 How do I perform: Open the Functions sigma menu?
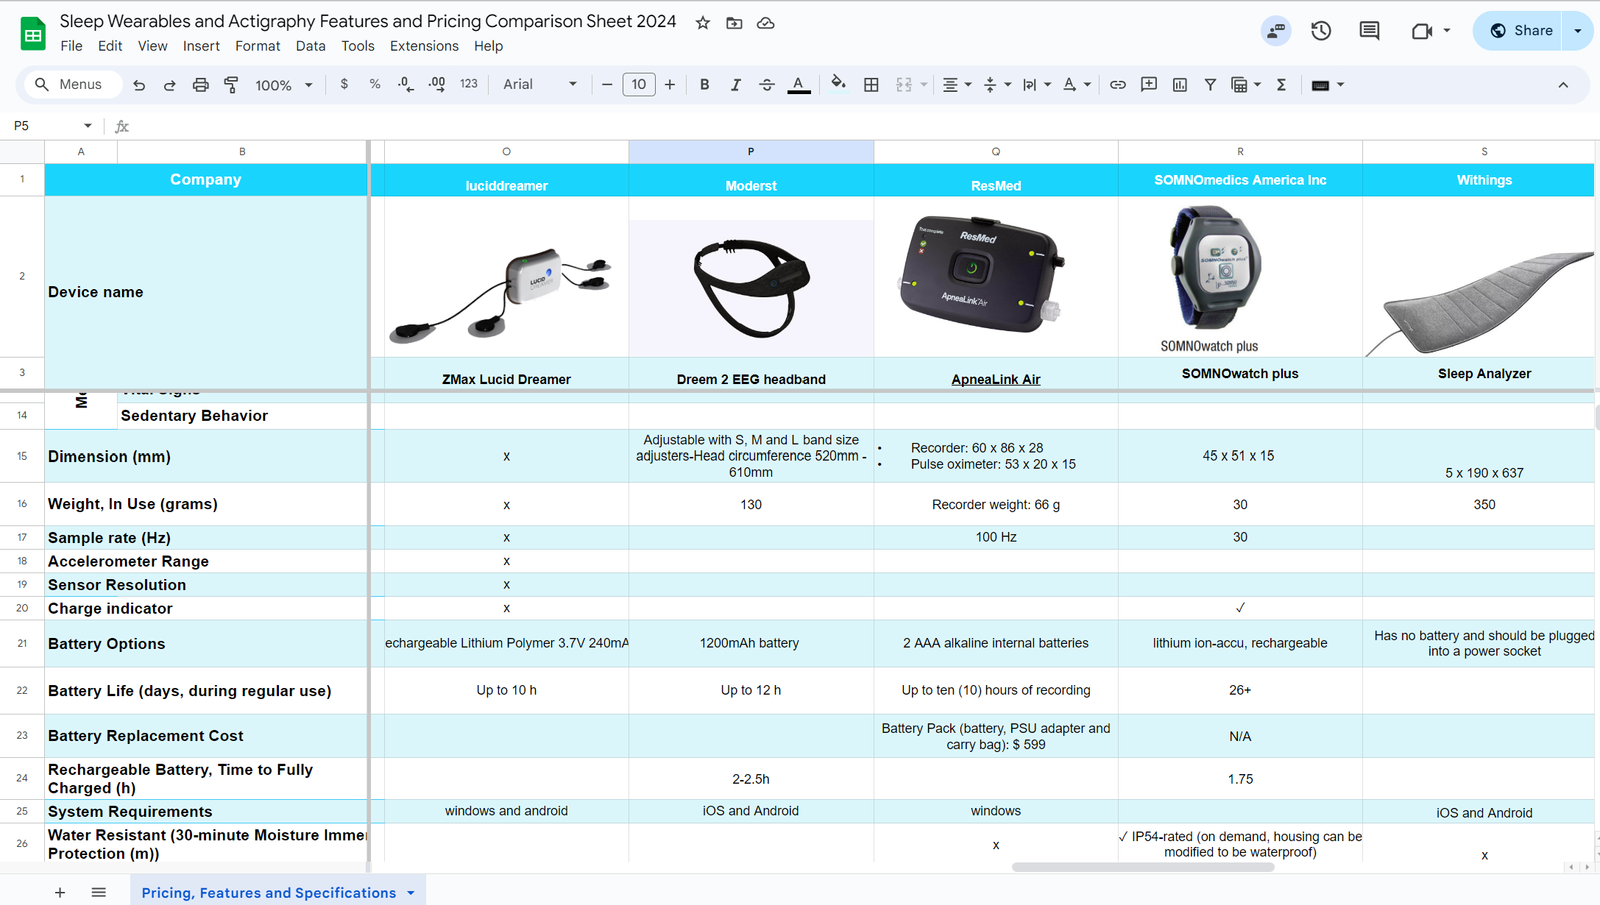[x=1281, y=85]
